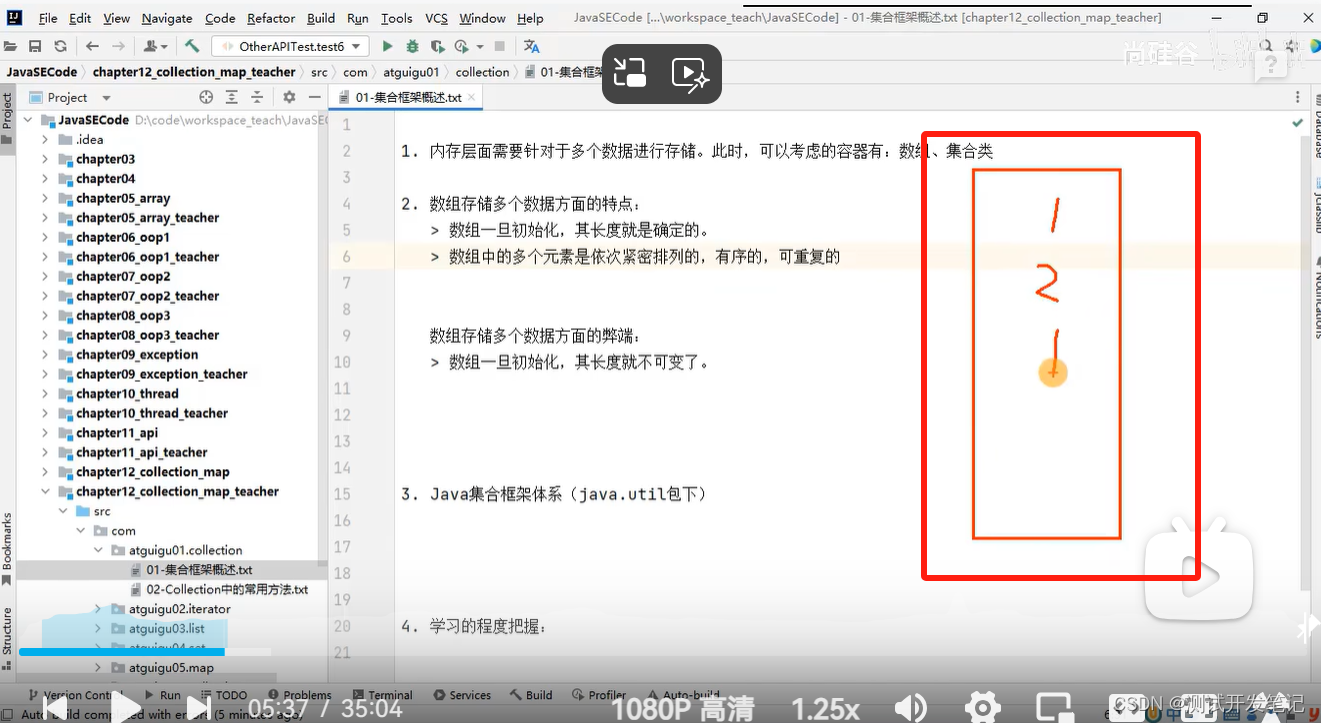1321x723 pixels.
Task: Click chapter12_collection_map_teacher breadcrumb
Action: [x=194, y=72]
